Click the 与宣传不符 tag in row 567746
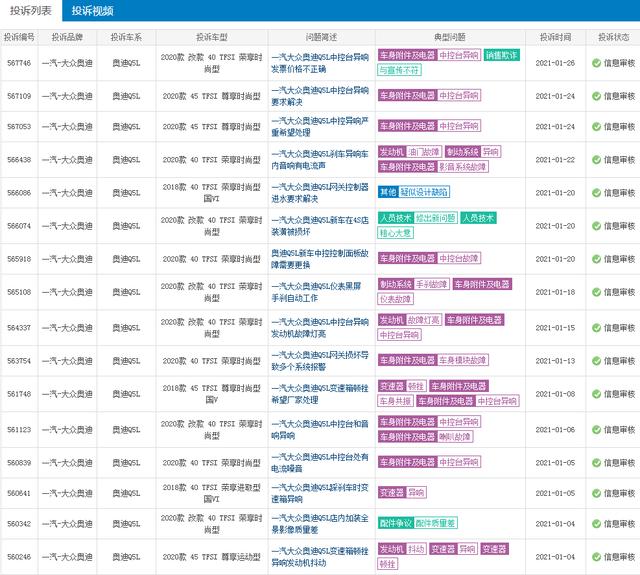The height and width of the screenshot is (575, 640). tap(399, 70)
